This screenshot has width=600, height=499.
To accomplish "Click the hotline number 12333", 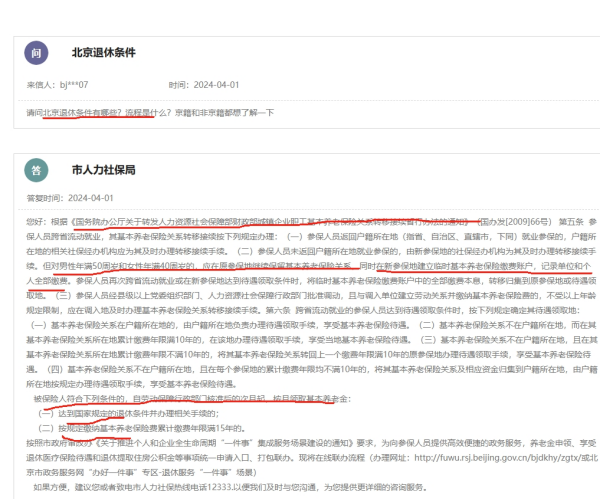I will (220, 488).
